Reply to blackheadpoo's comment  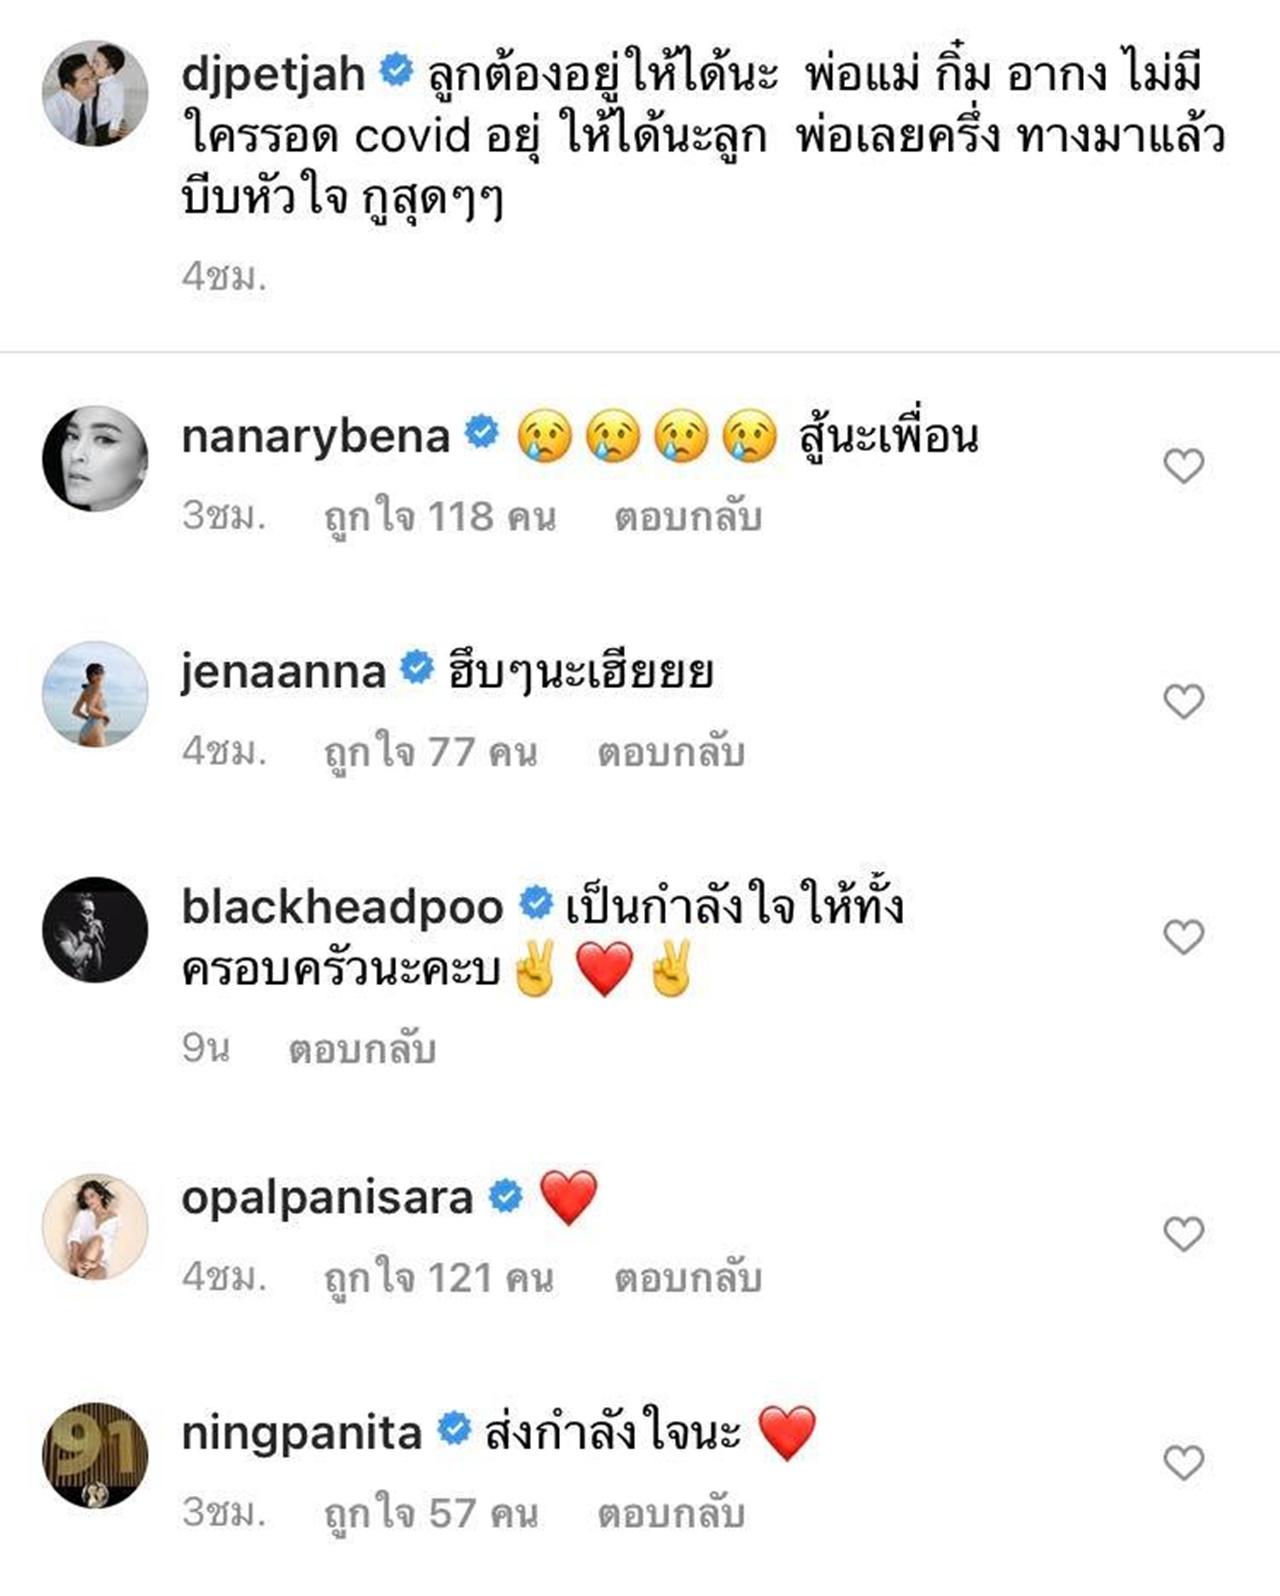pyautogui.click(x=362, y=1050)
